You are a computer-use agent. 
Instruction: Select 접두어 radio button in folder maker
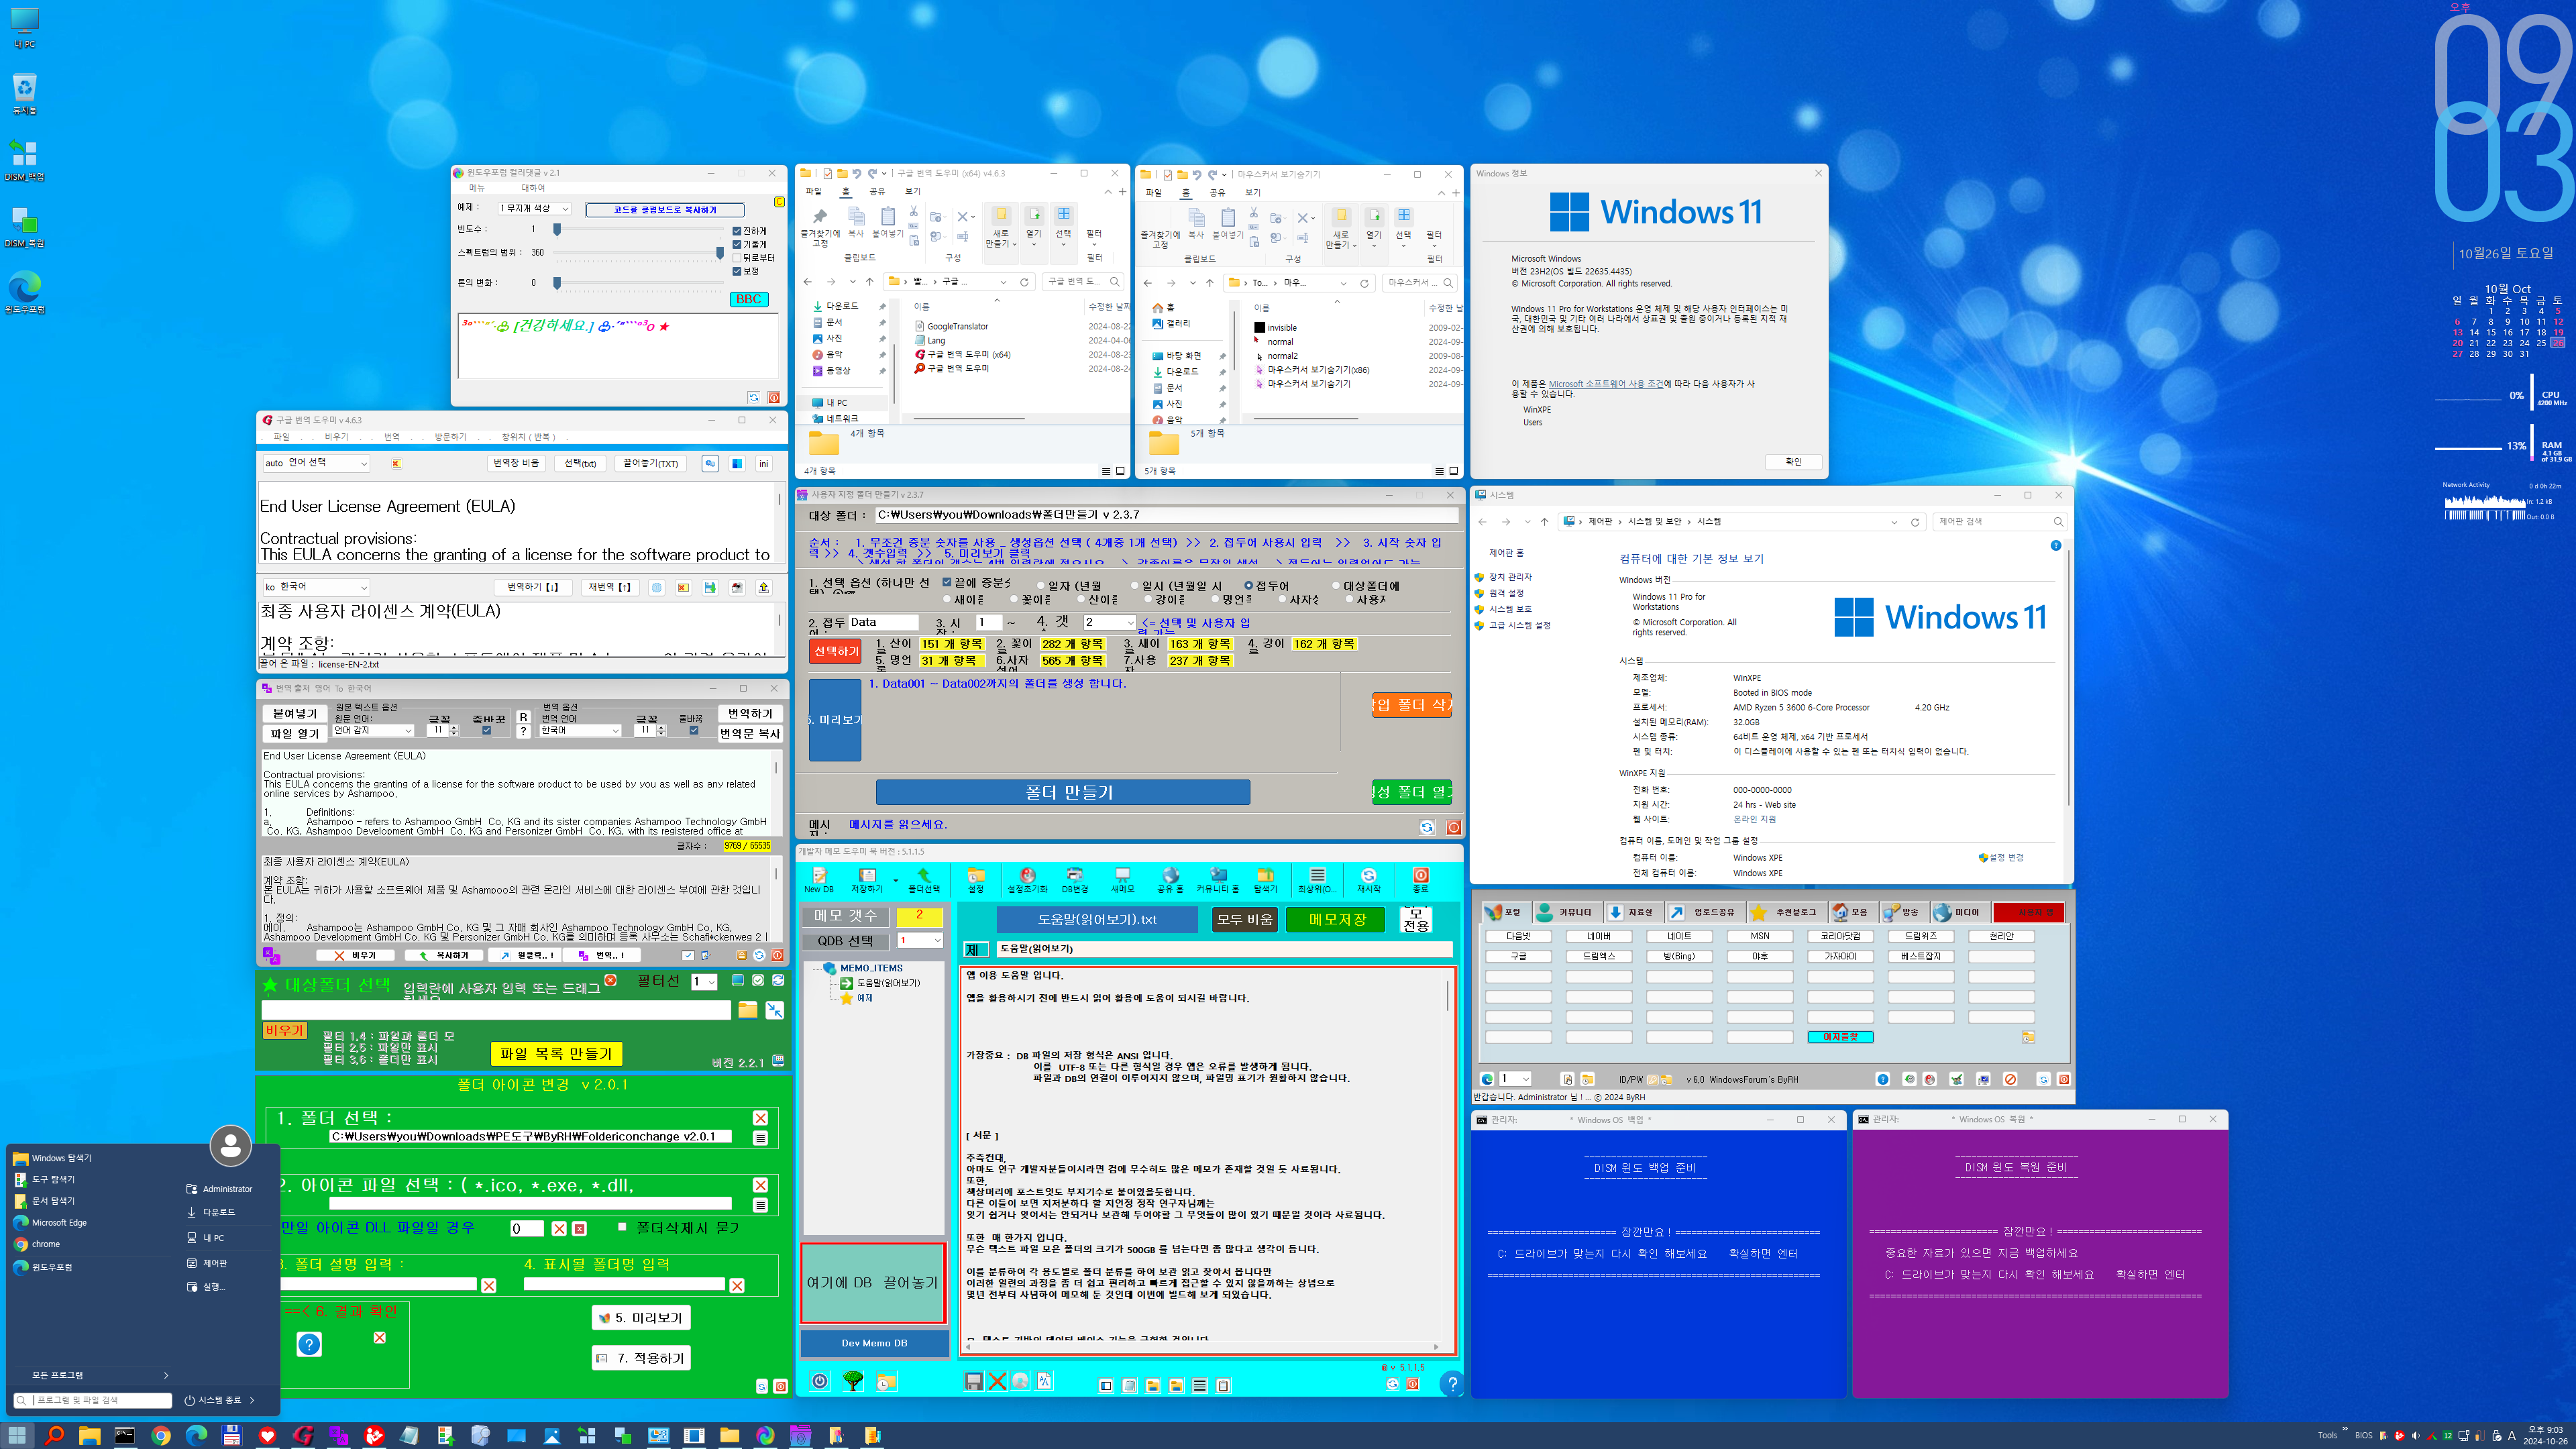1248,585
